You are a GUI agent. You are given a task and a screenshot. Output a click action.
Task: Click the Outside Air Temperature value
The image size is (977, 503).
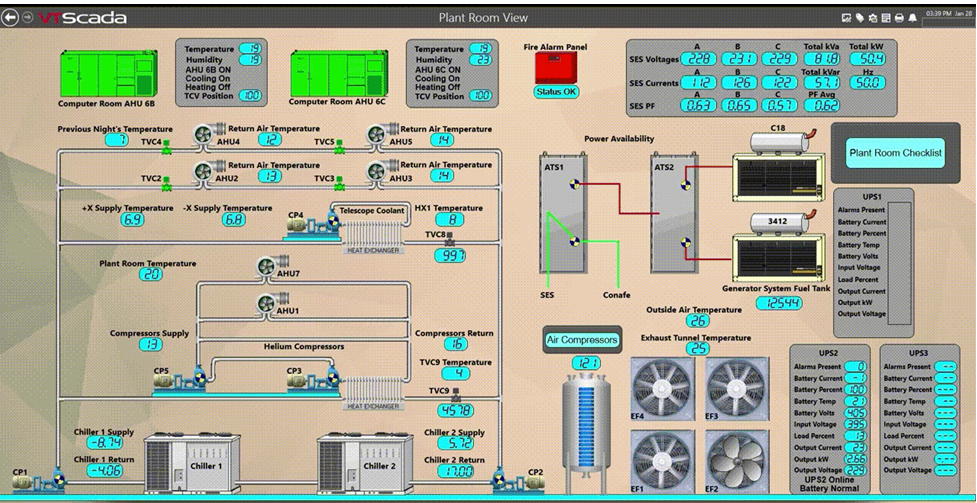(x=697, y=321)
